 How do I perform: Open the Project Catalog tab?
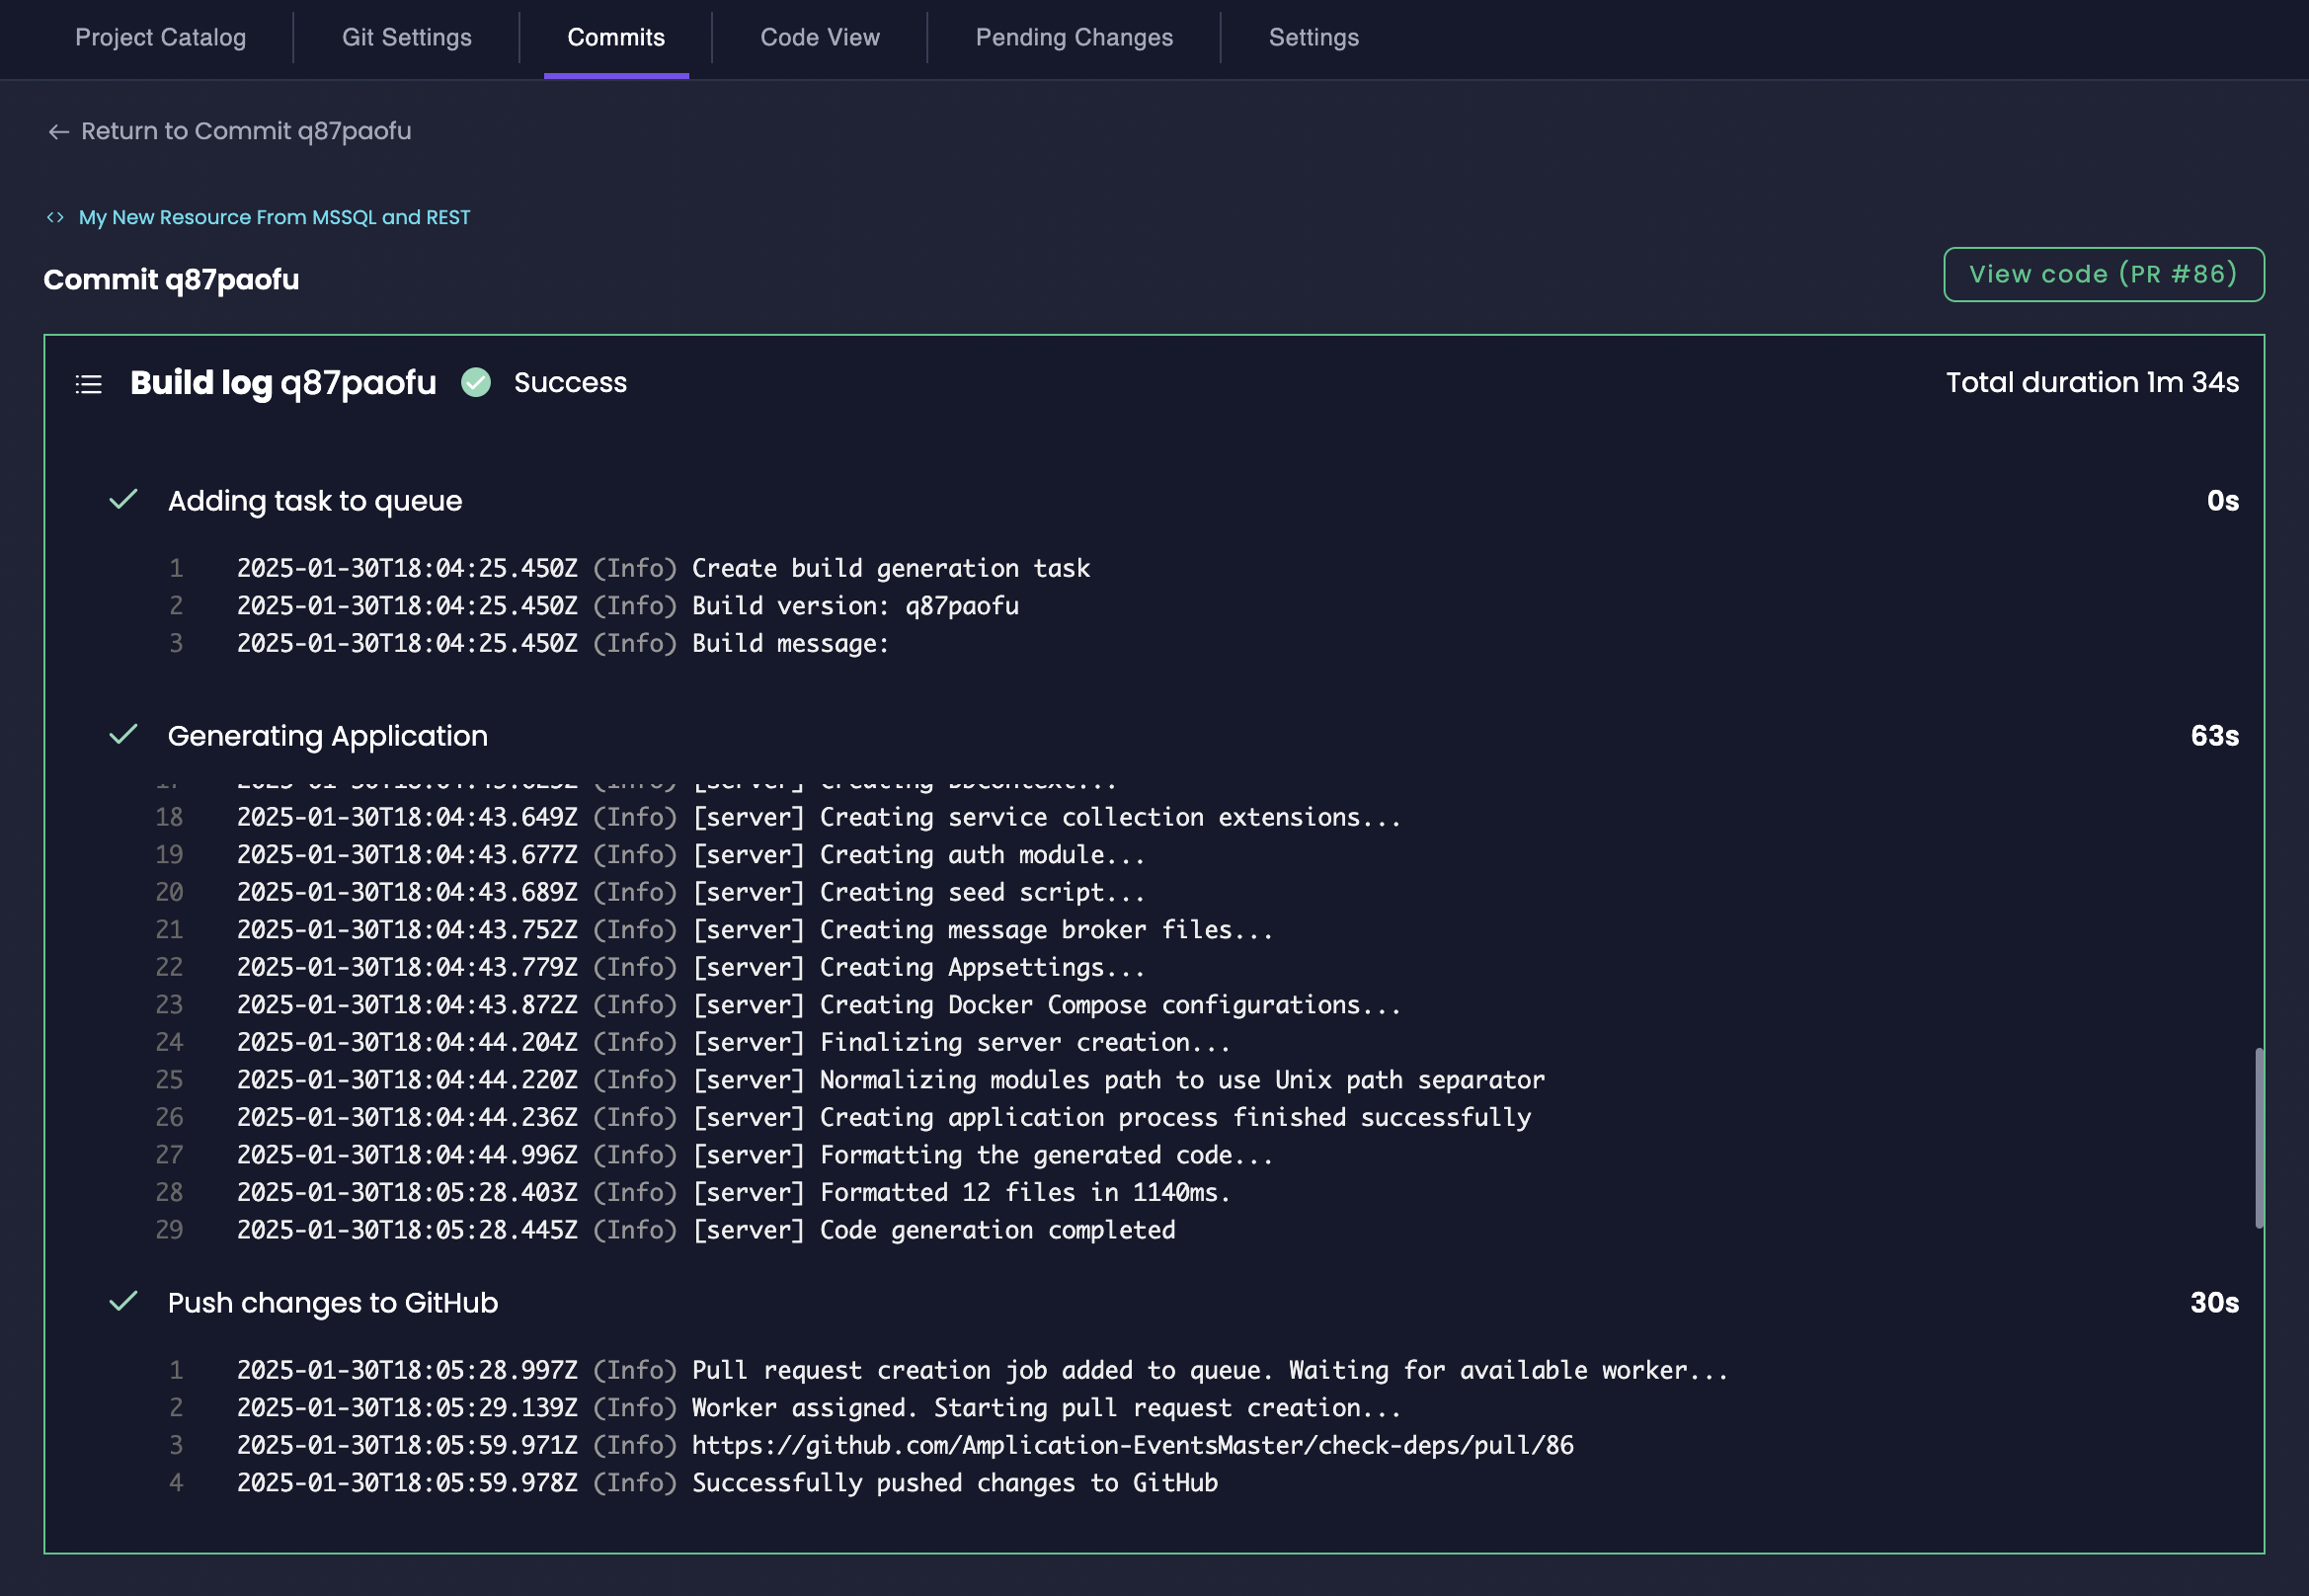(x=160, y=37)
